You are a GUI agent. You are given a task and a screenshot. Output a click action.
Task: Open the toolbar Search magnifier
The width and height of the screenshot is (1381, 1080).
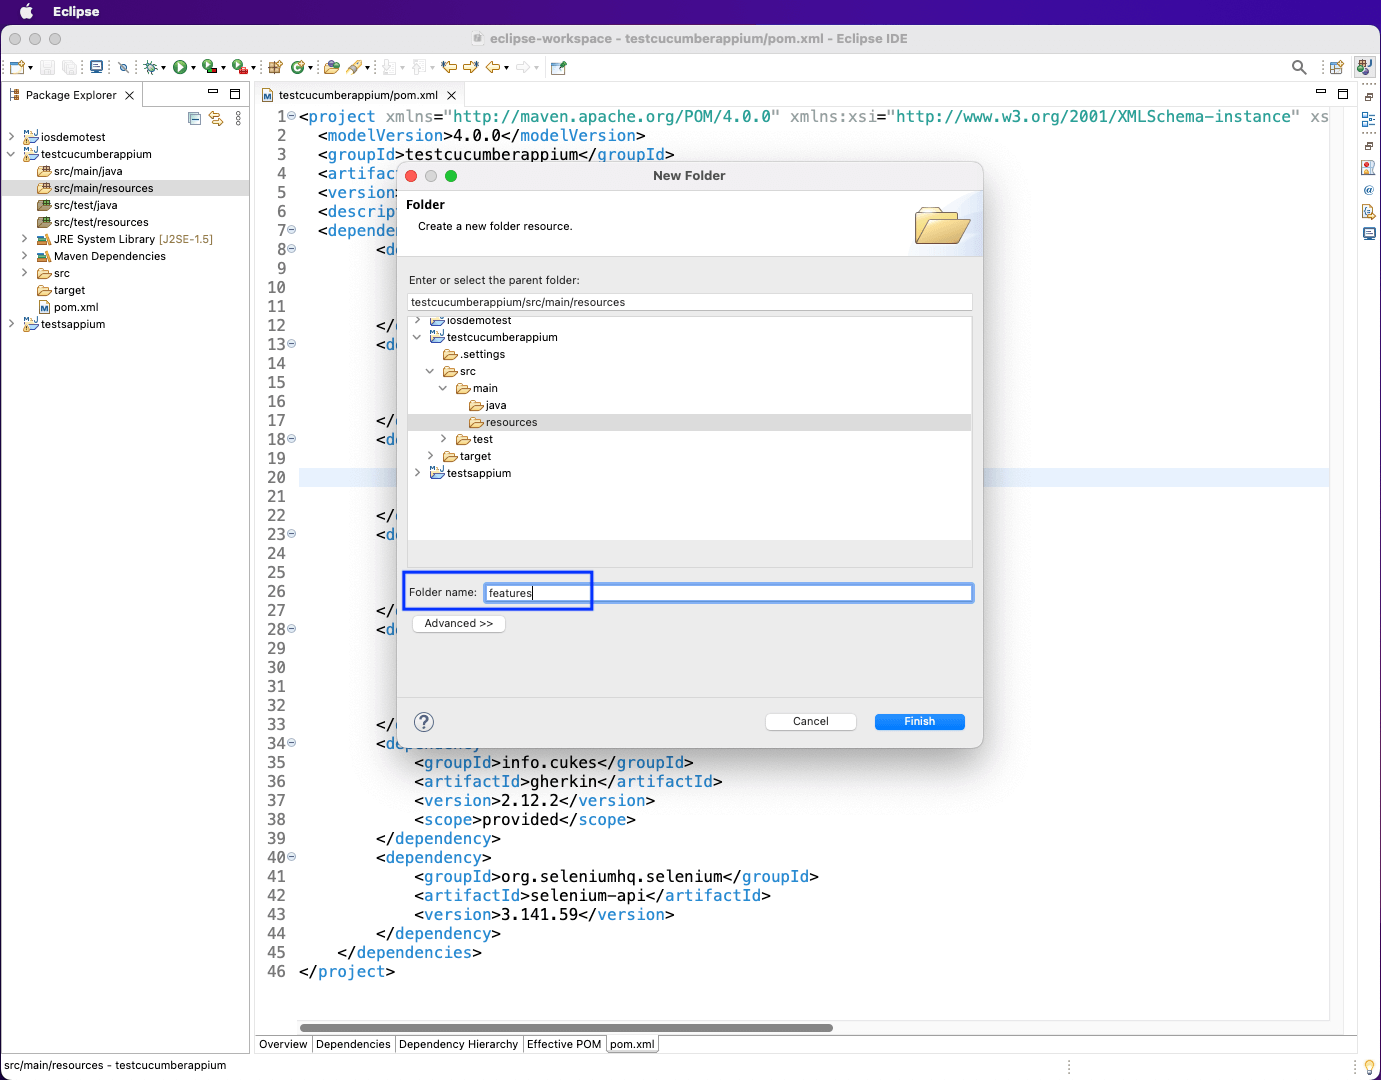click(1299, 67)
